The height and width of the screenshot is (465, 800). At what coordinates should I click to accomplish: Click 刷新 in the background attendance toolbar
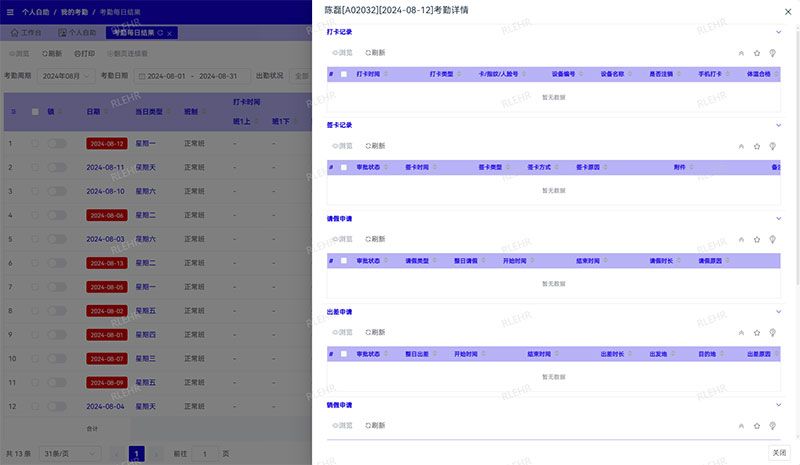click(52, 54)
